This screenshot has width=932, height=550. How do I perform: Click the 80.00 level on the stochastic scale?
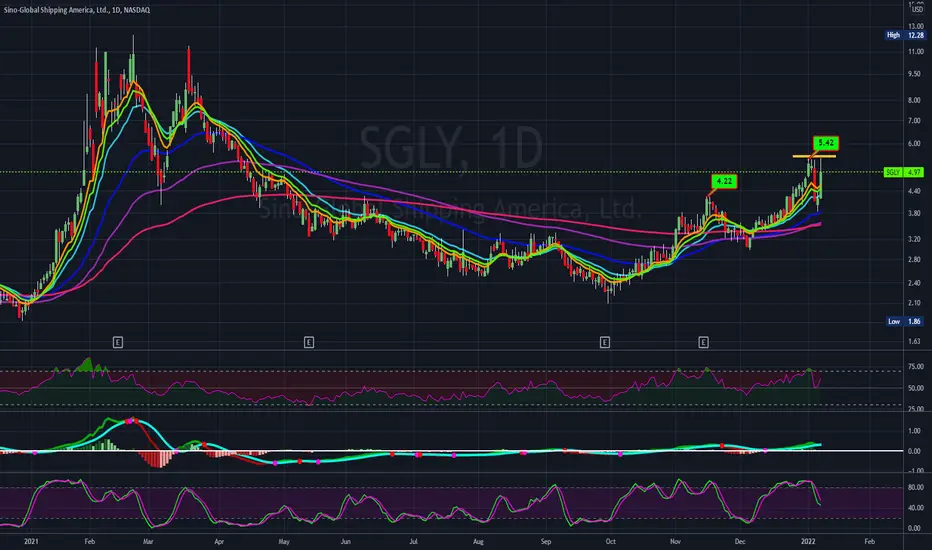point(916,488)
